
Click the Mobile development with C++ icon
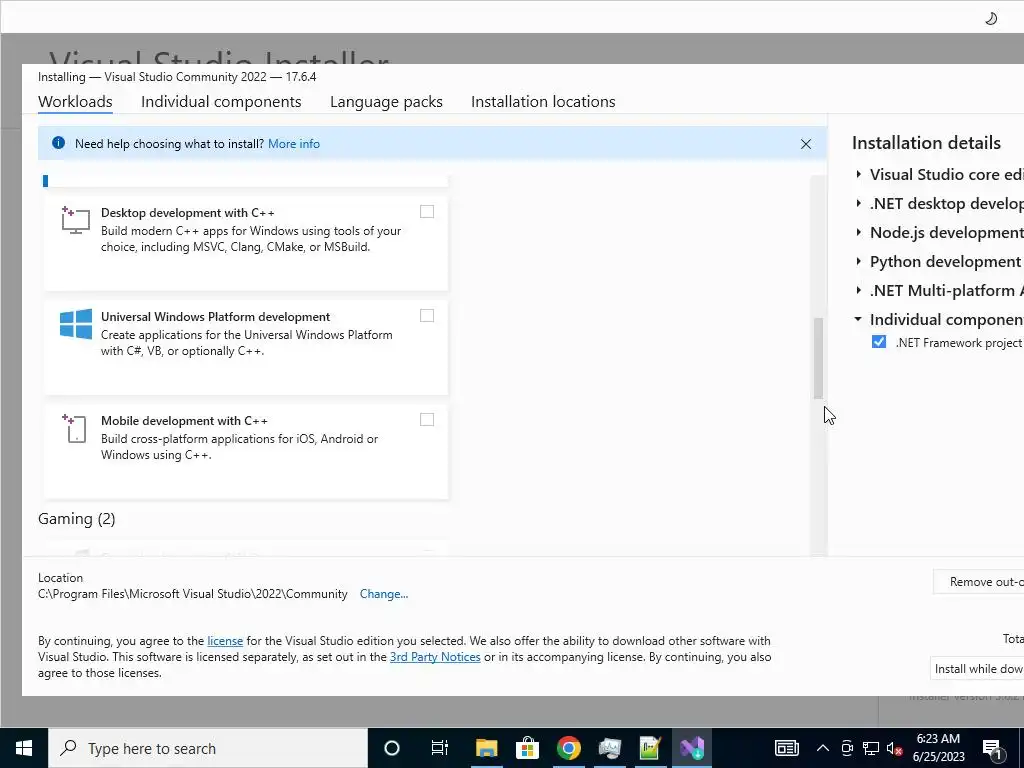click(74, 428)
